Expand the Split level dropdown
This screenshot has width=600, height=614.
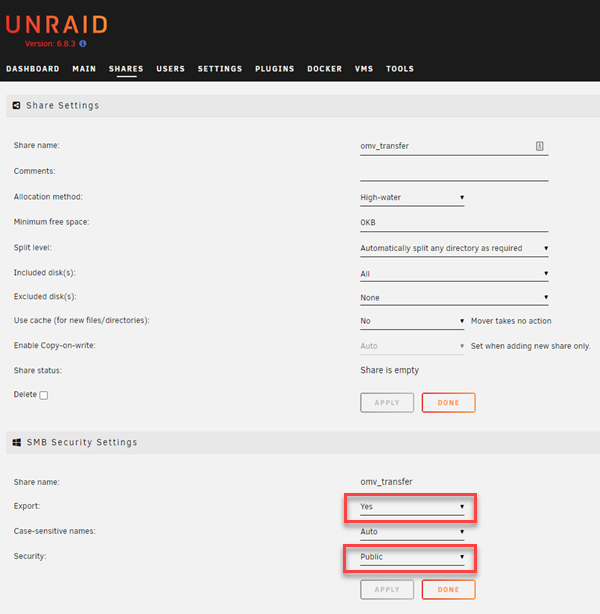(454, 248)
